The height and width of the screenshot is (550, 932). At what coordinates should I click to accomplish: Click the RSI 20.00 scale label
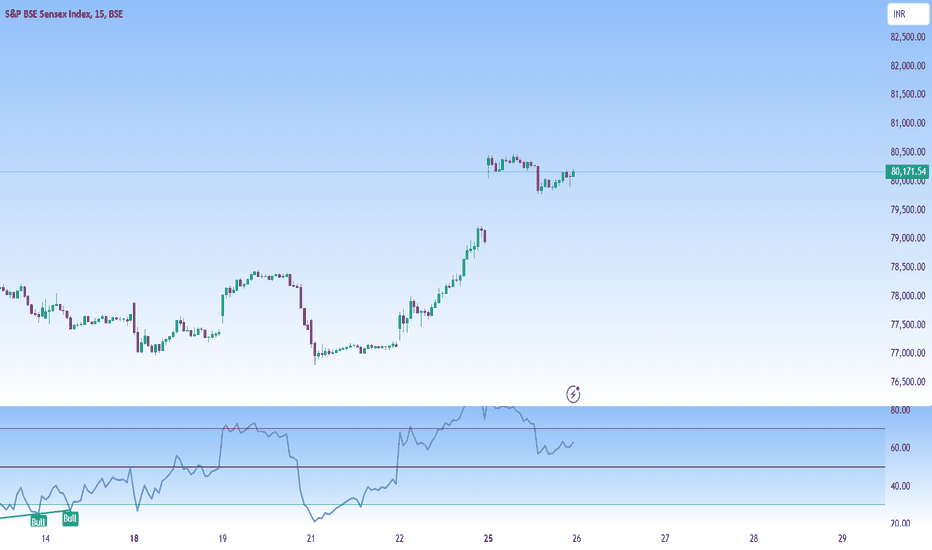tap(900, 523)
